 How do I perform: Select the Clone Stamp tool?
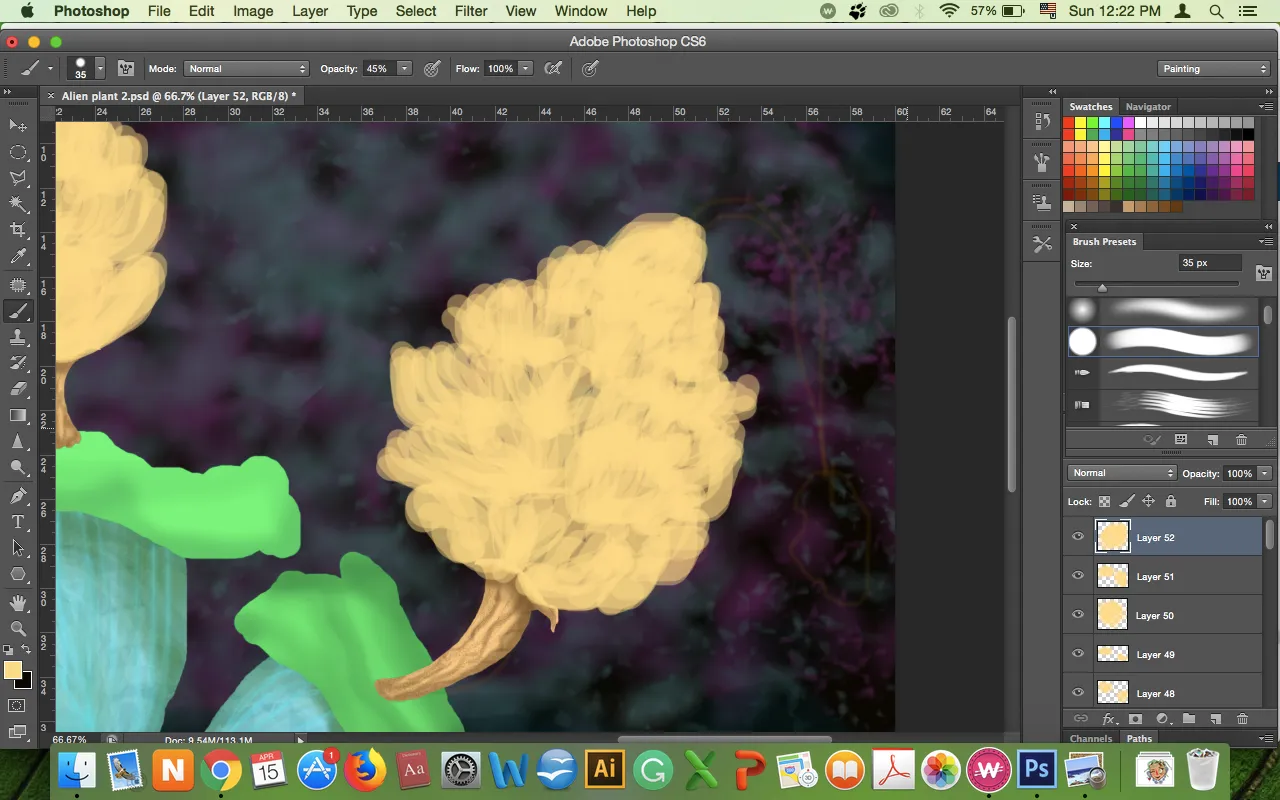[18, 337]
